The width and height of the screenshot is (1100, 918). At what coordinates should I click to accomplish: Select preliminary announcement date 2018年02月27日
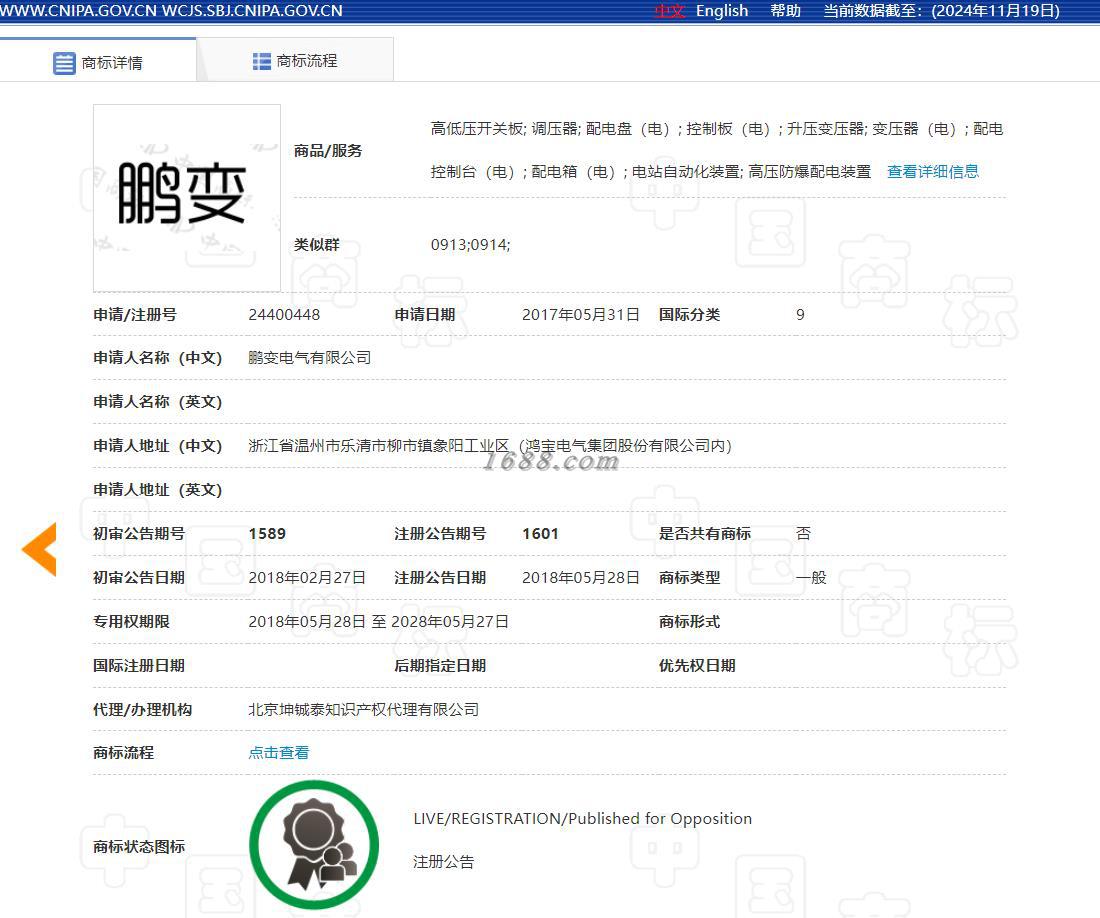click(307, 578)
